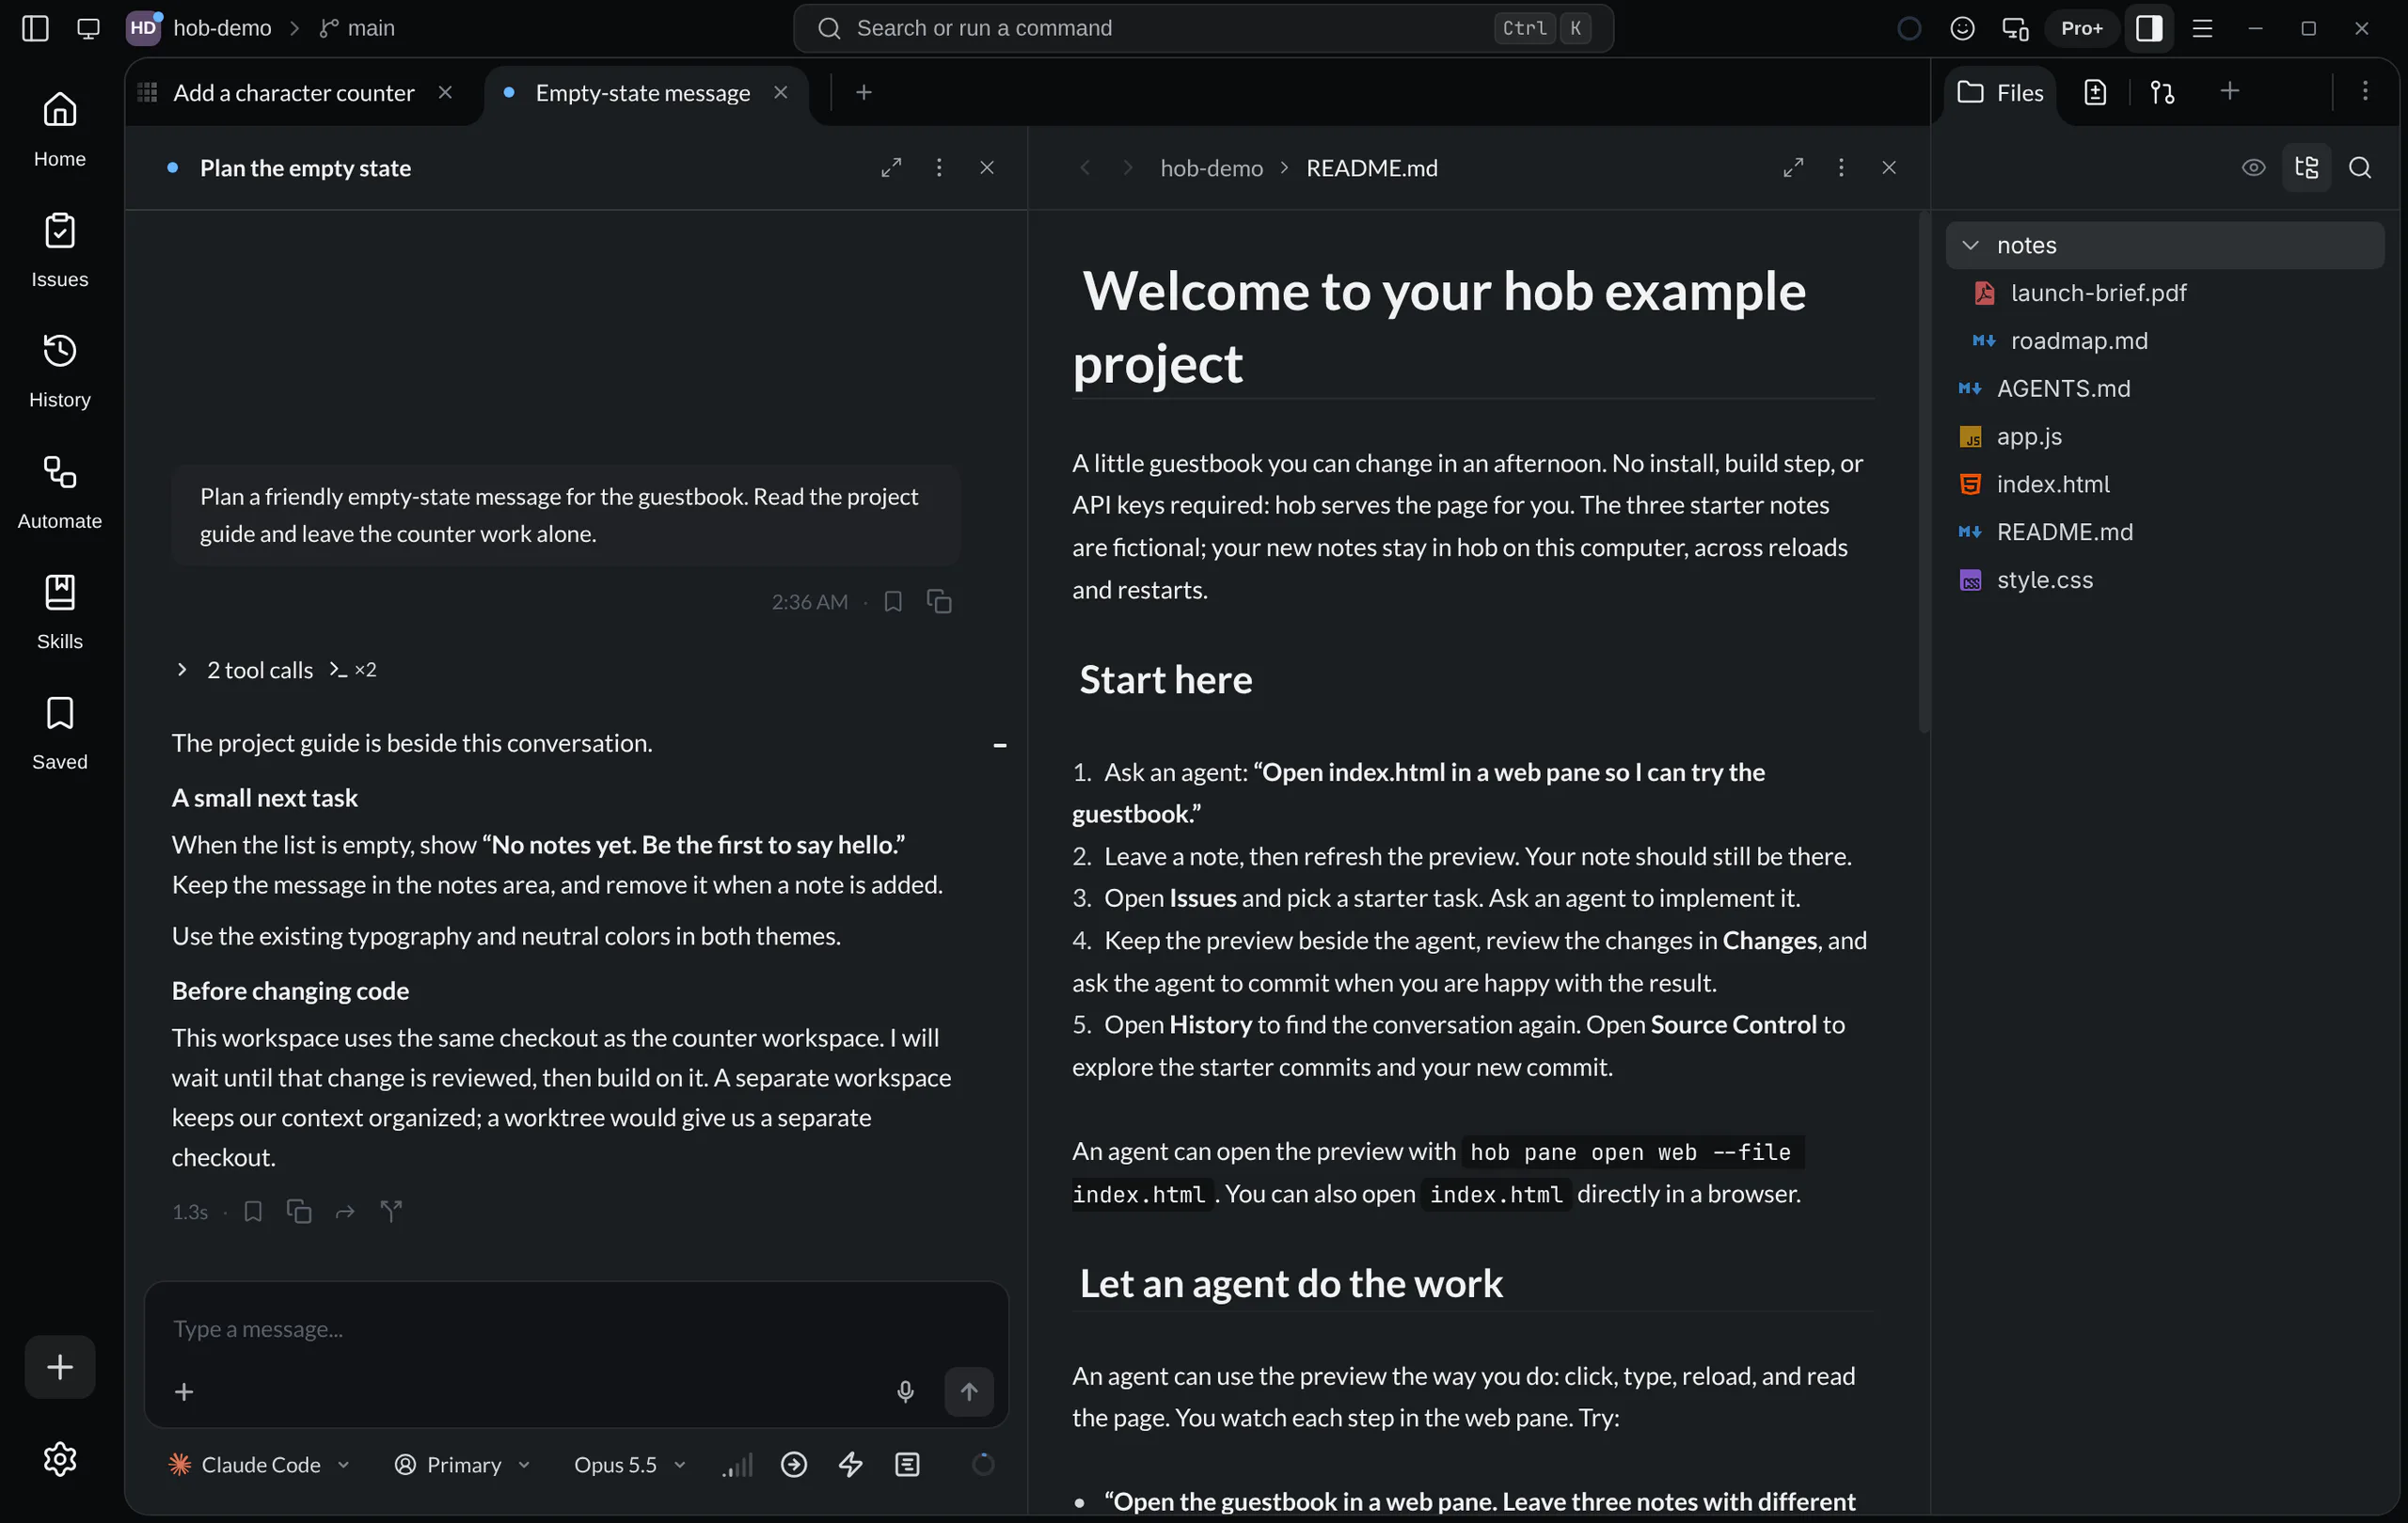
Task: Copy the user message at 2:36 AM
Action: click(938, 601)
